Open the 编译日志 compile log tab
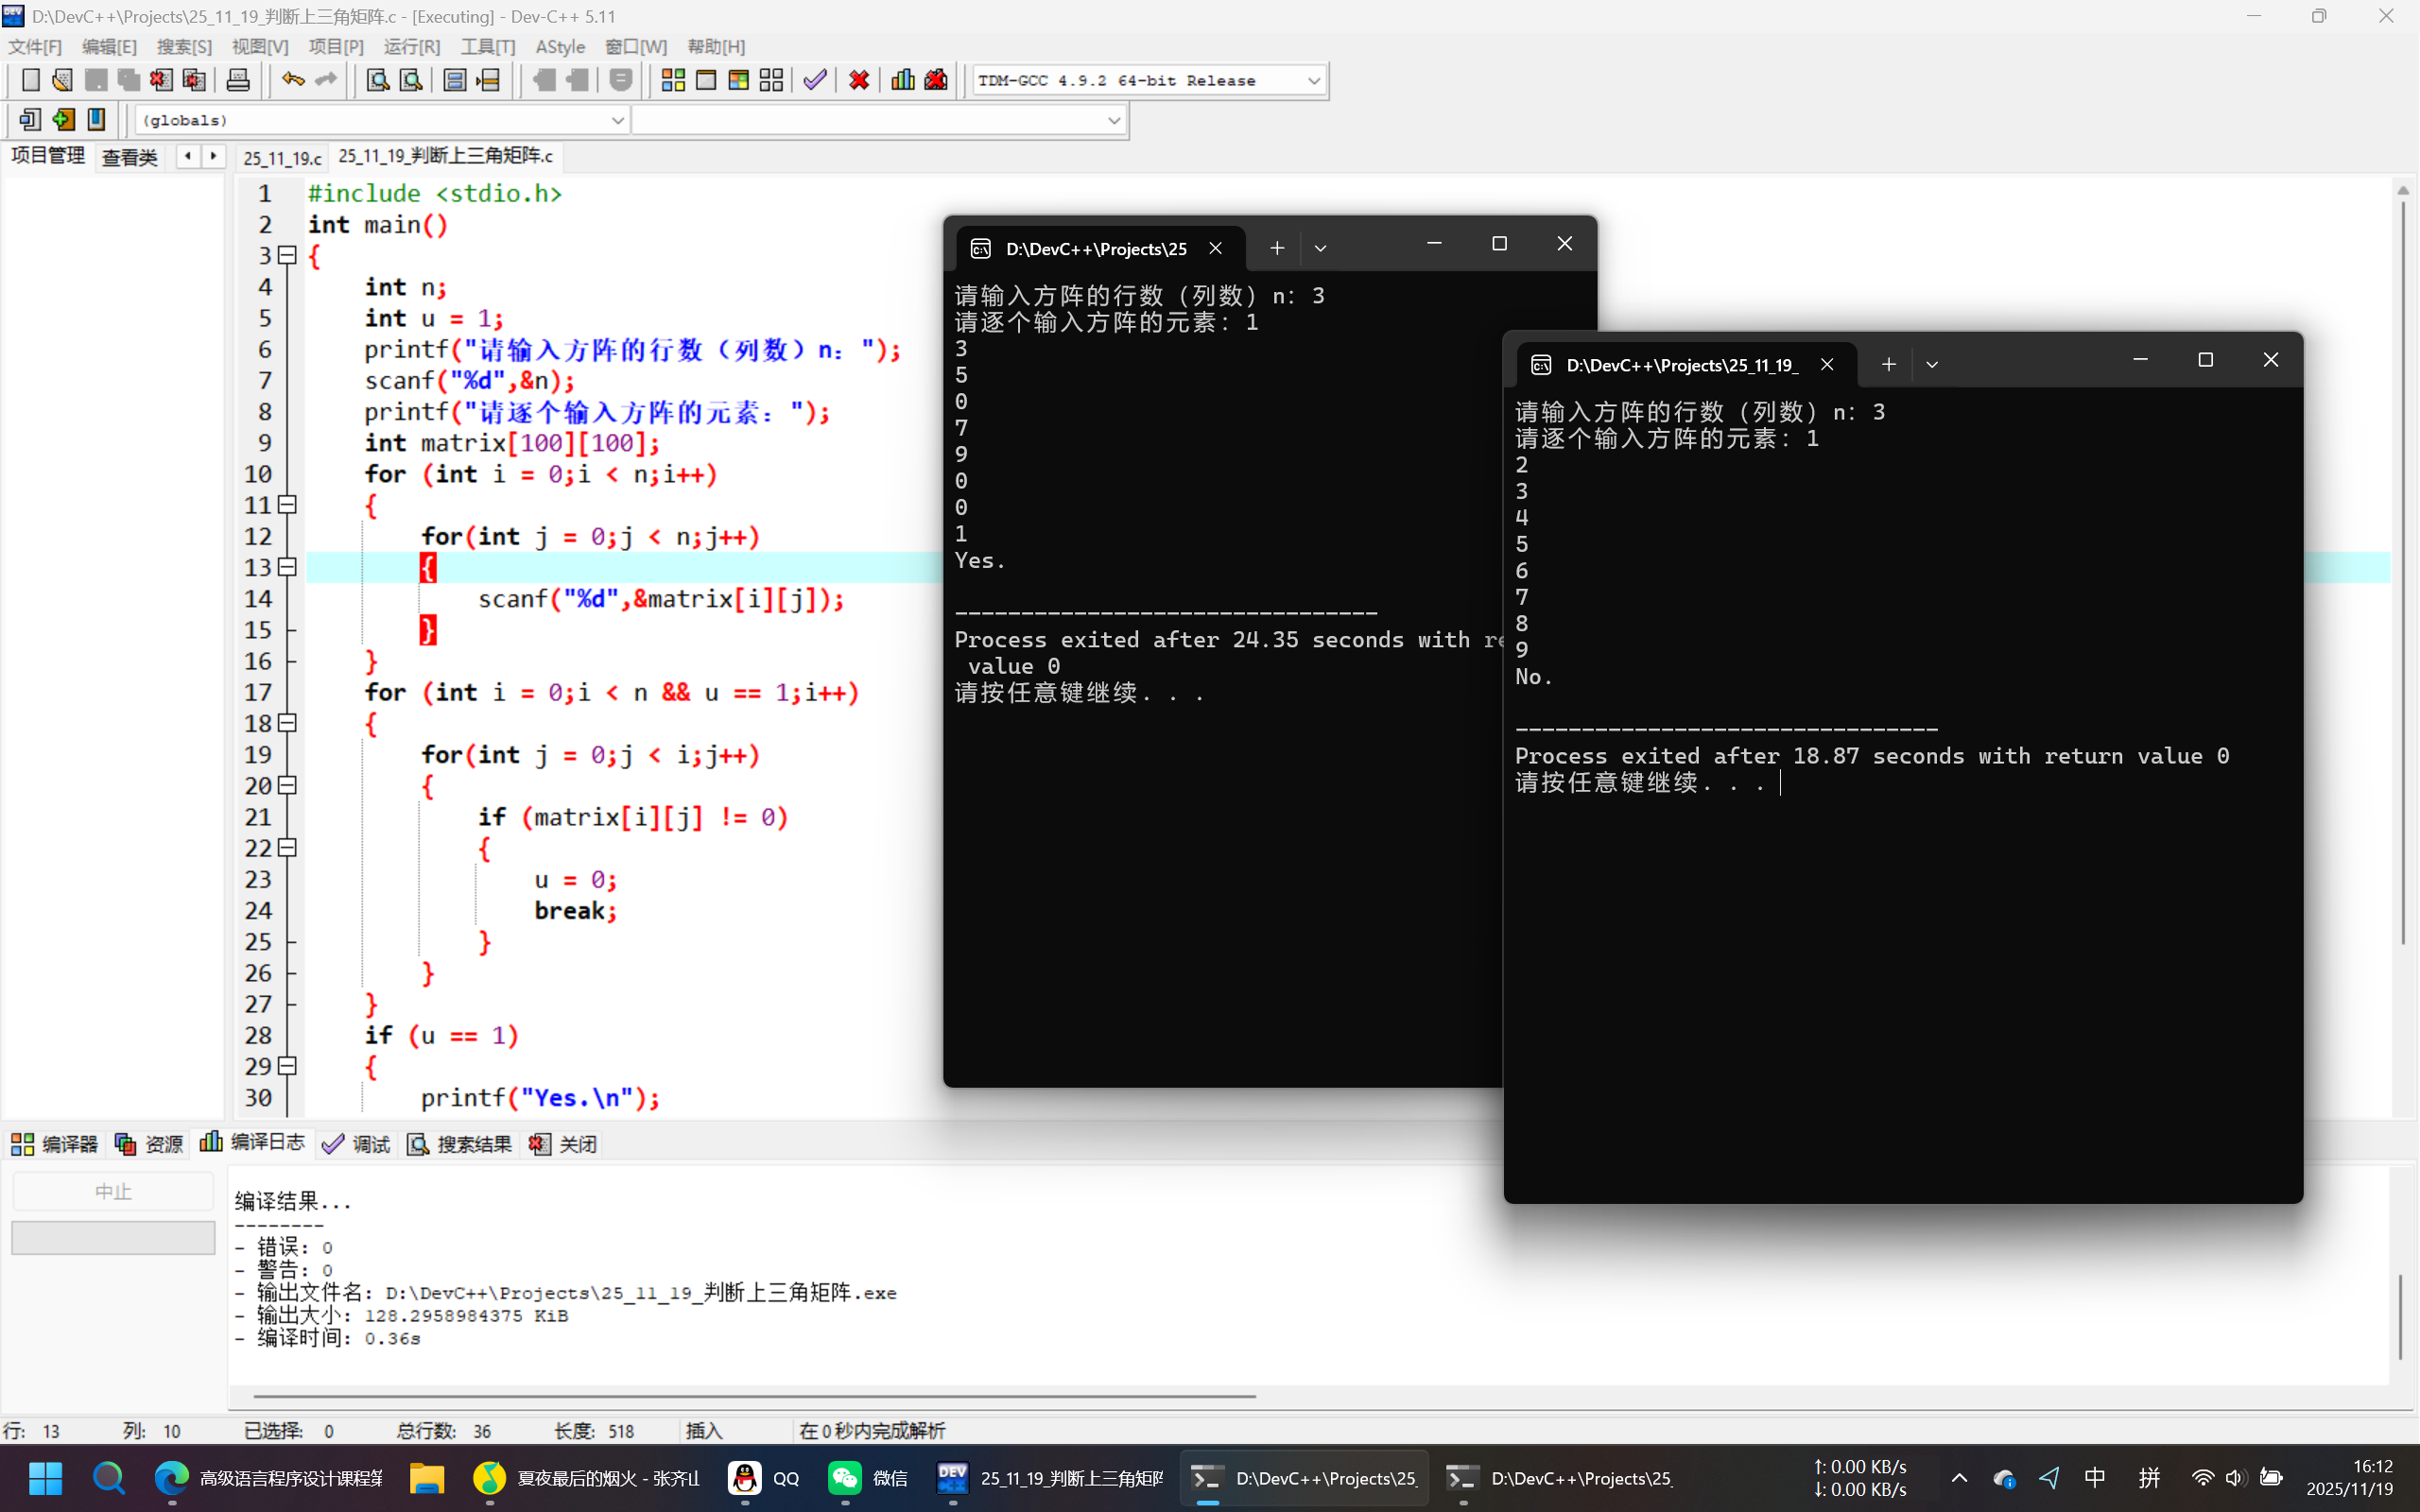The width and height of the screenshot is (2420, 1512). 253,1143
